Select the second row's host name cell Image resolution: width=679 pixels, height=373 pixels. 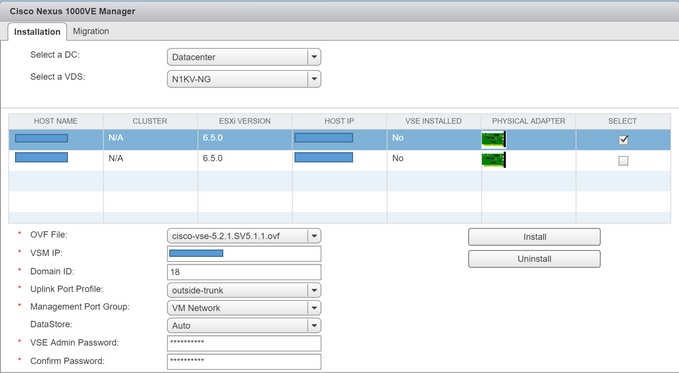click(56, 160)
